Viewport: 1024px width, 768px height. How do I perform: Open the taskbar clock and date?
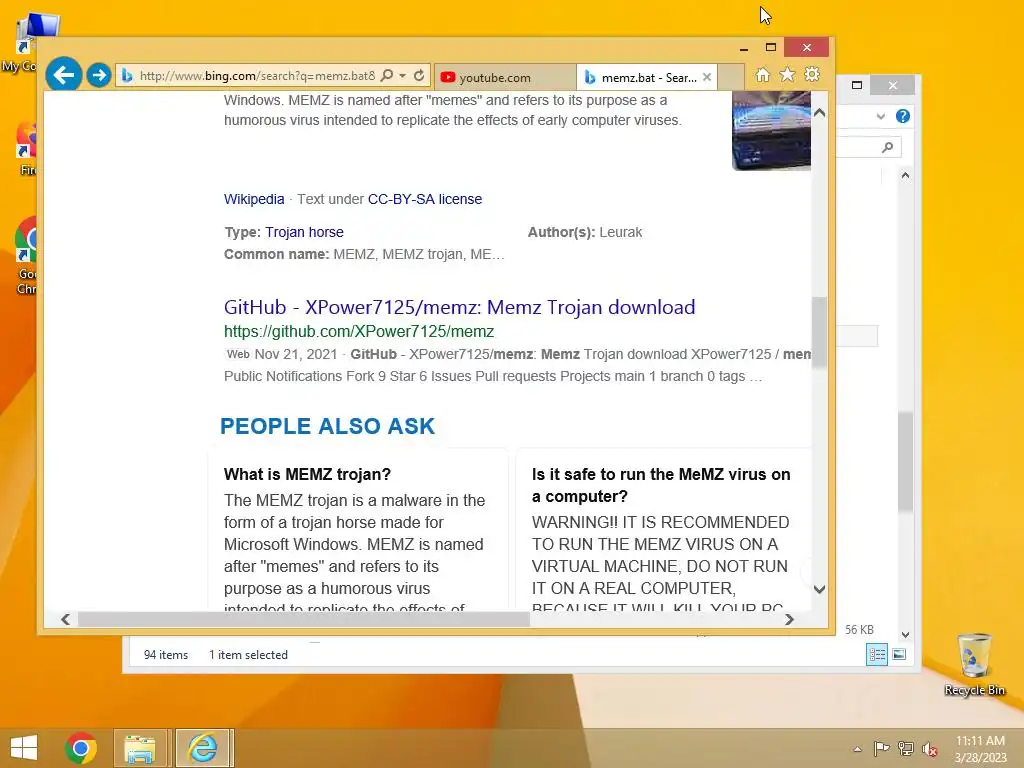click(980, 749)
